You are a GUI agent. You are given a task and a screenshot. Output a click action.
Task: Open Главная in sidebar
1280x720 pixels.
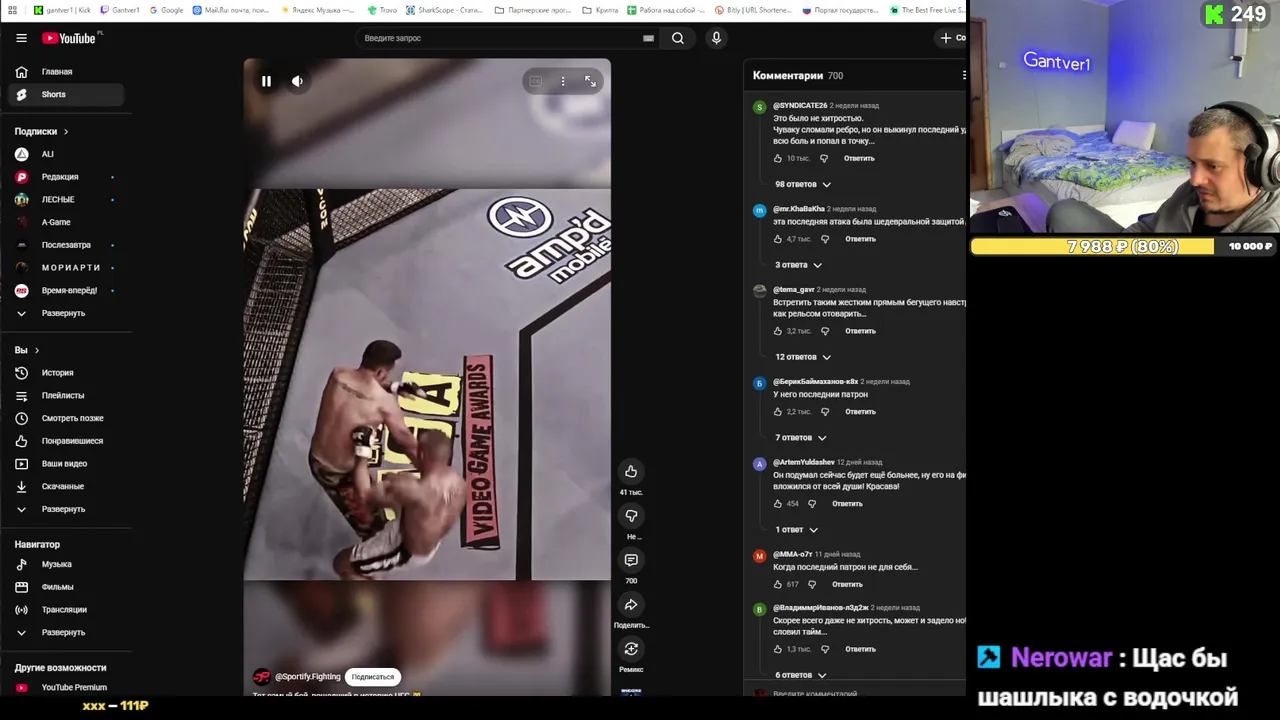click(66, 72)
